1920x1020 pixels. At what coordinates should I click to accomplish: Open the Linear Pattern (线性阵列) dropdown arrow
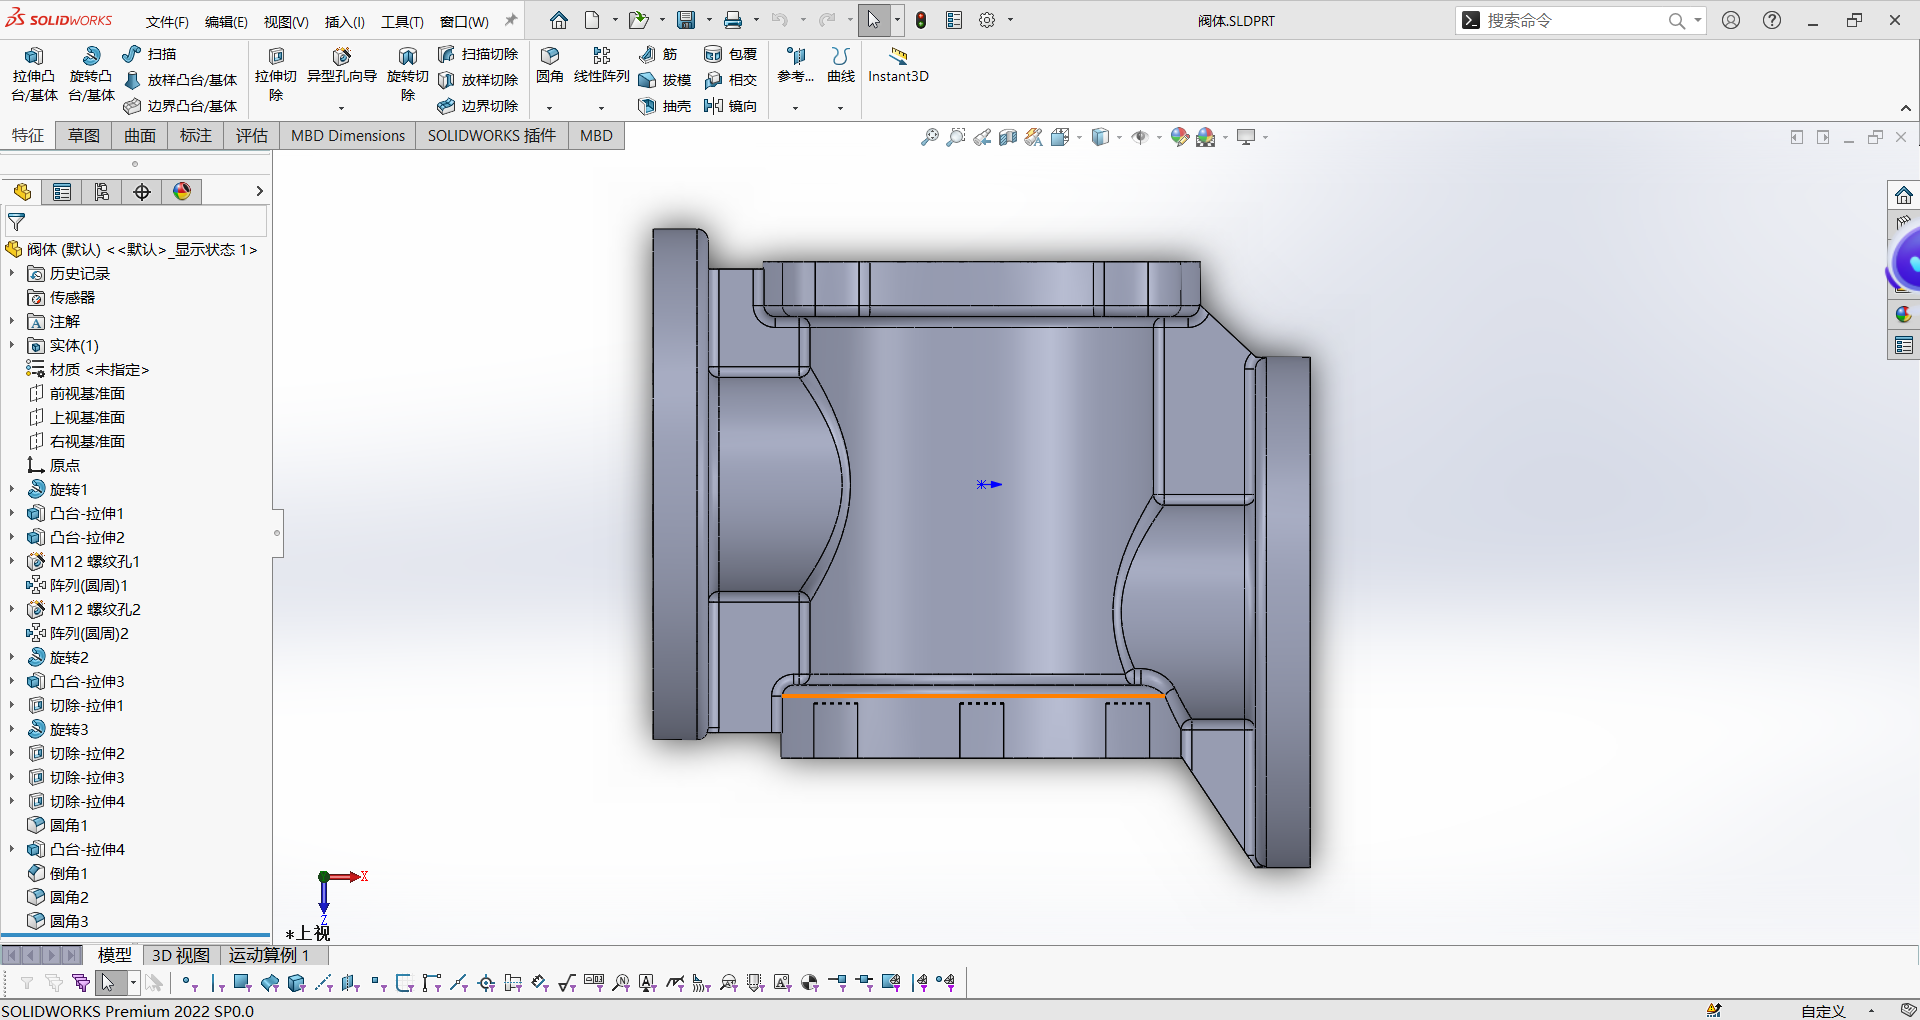point(601,108)
